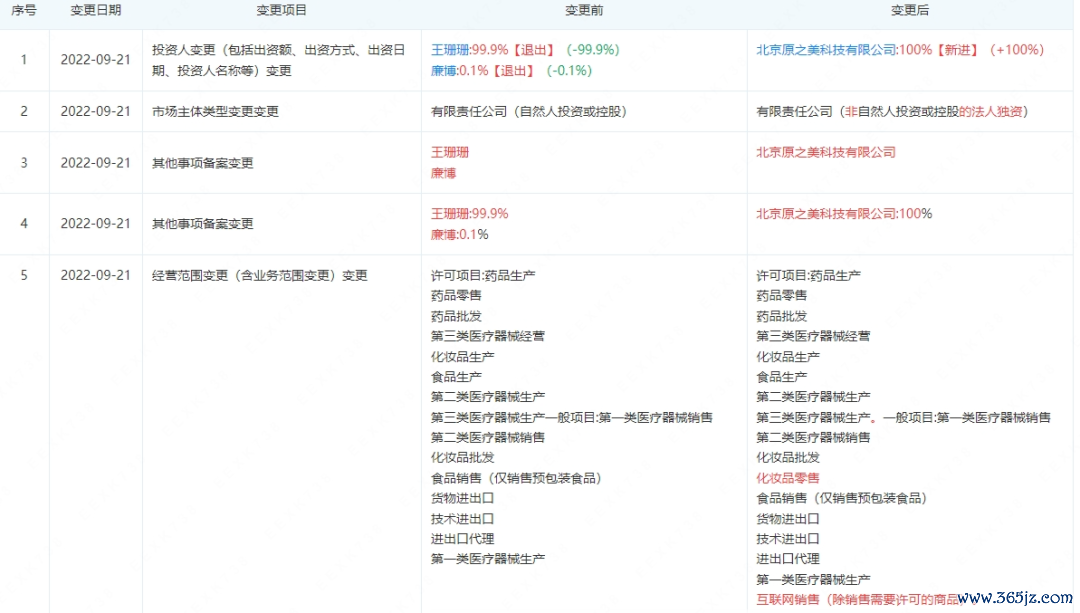Image resolution: width=1080 pixels, height=613 pixels.
Task: Click the 【新进】 tag in row 1
Action: (x=958, y=49)
